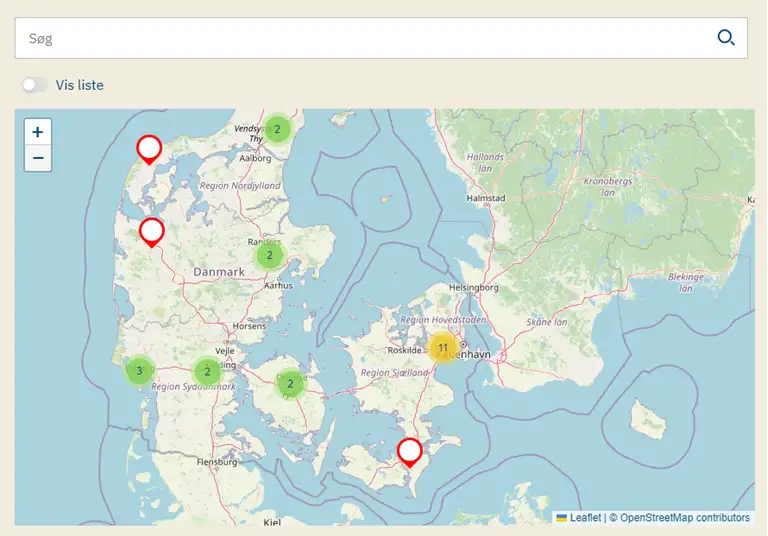The image size is (768, 536).
Task: Click the magnifying glass search icon
Action: tap(726, 38)
